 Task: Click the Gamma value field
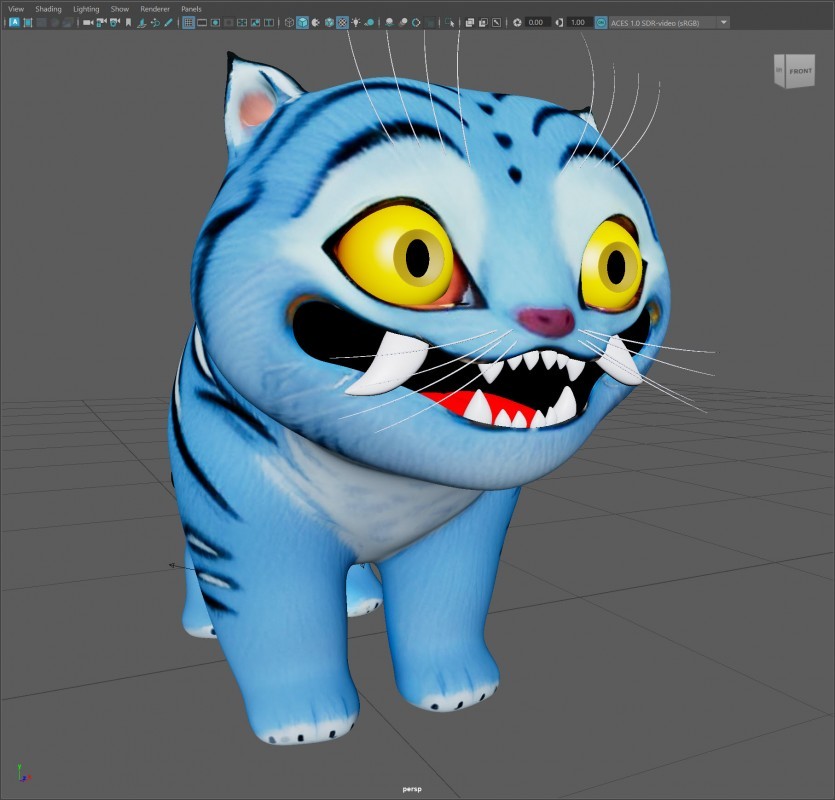click(578, 22)
